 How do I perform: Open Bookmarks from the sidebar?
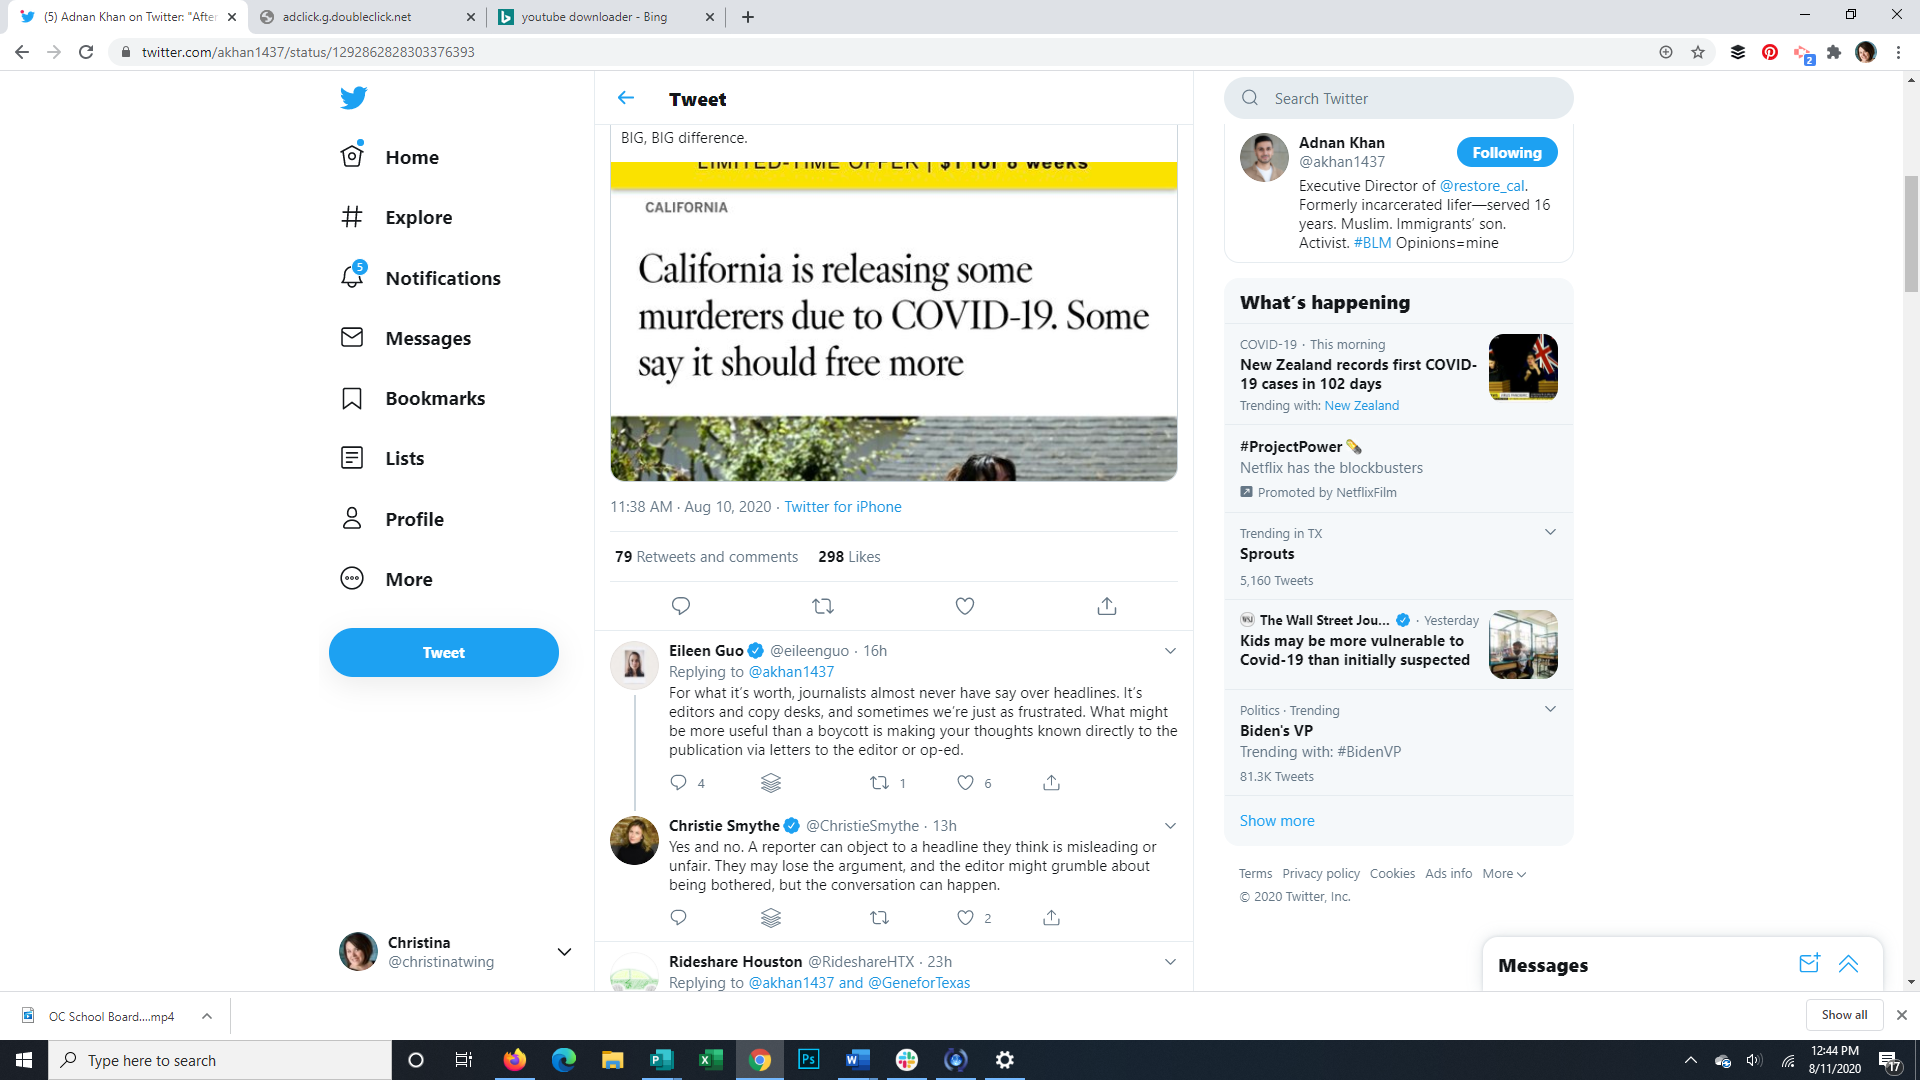[435, 398]
